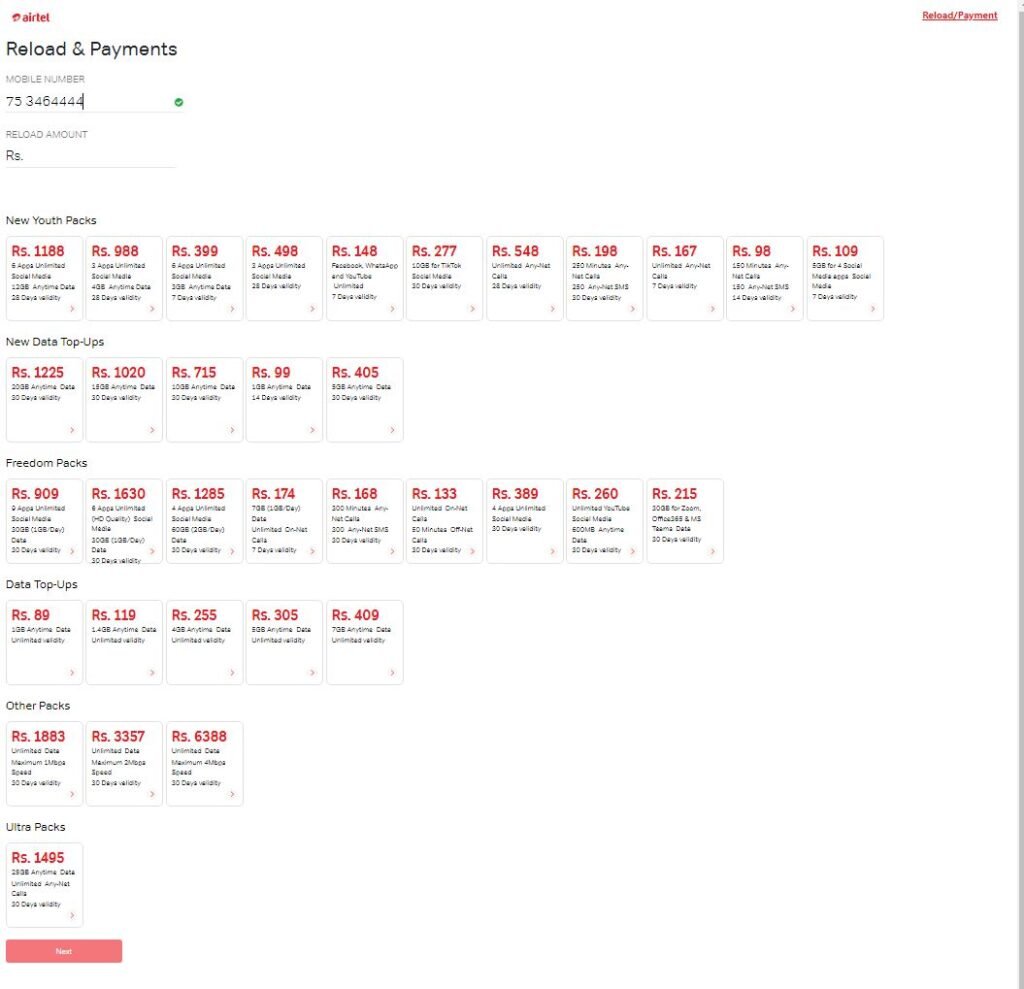
Task: Click the Next button
Action: point(64,951)
